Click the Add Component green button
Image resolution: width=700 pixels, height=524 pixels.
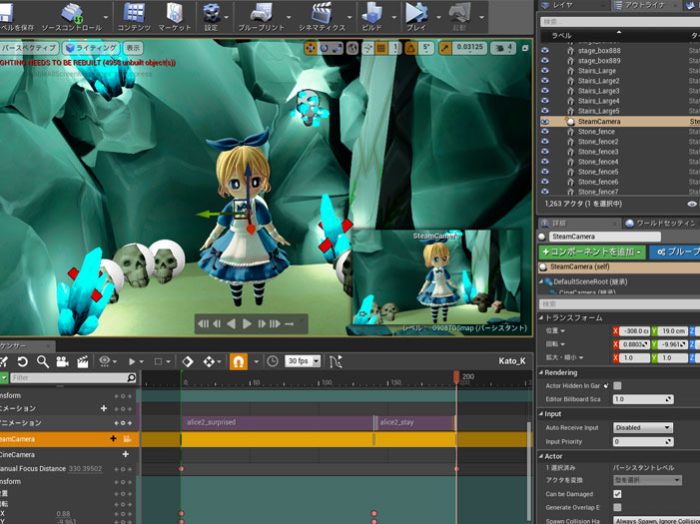pos(592,252)
